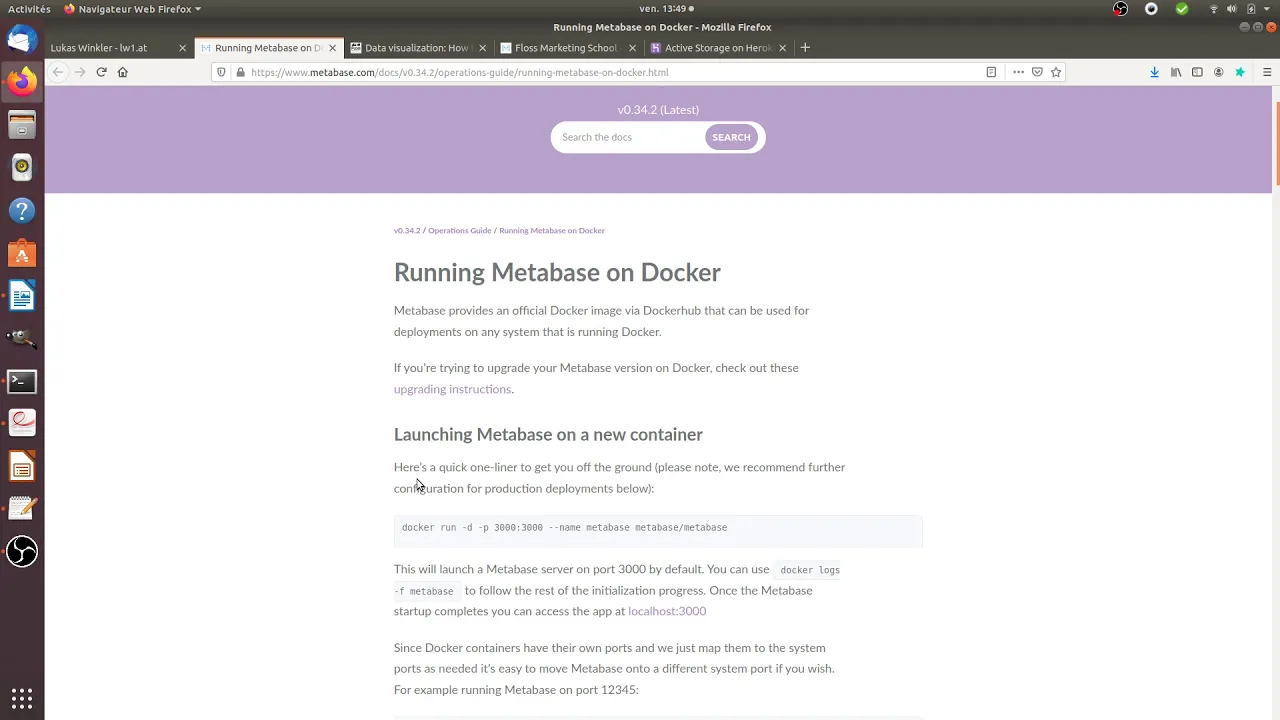Click the browser forward arrow

pyautogui.click(x=80, y=72)
